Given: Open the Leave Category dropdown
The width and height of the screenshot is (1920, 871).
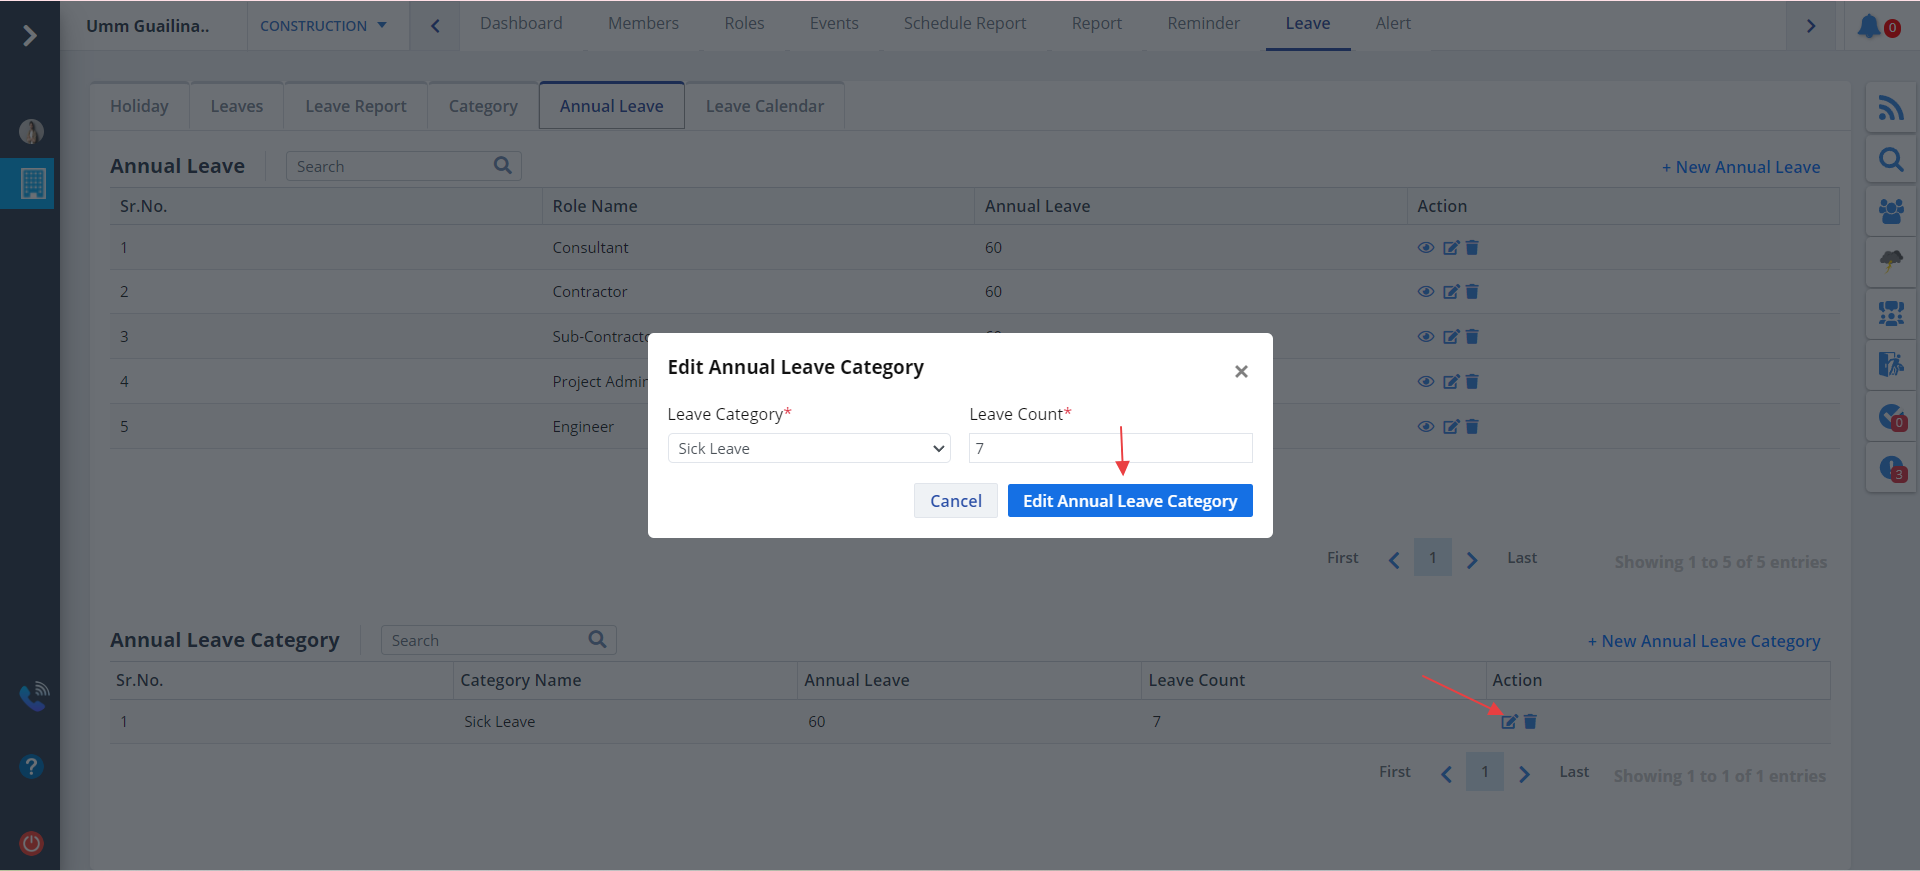Looking at the screenshot, I should [808, 448].
